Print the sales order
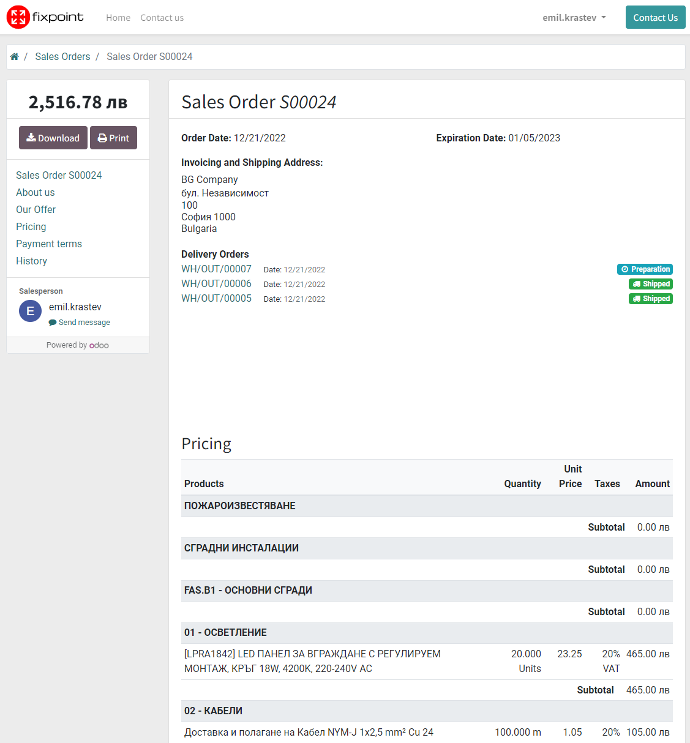Image resolution: width=690 pixels, height=743 pixels. (113, 138)
